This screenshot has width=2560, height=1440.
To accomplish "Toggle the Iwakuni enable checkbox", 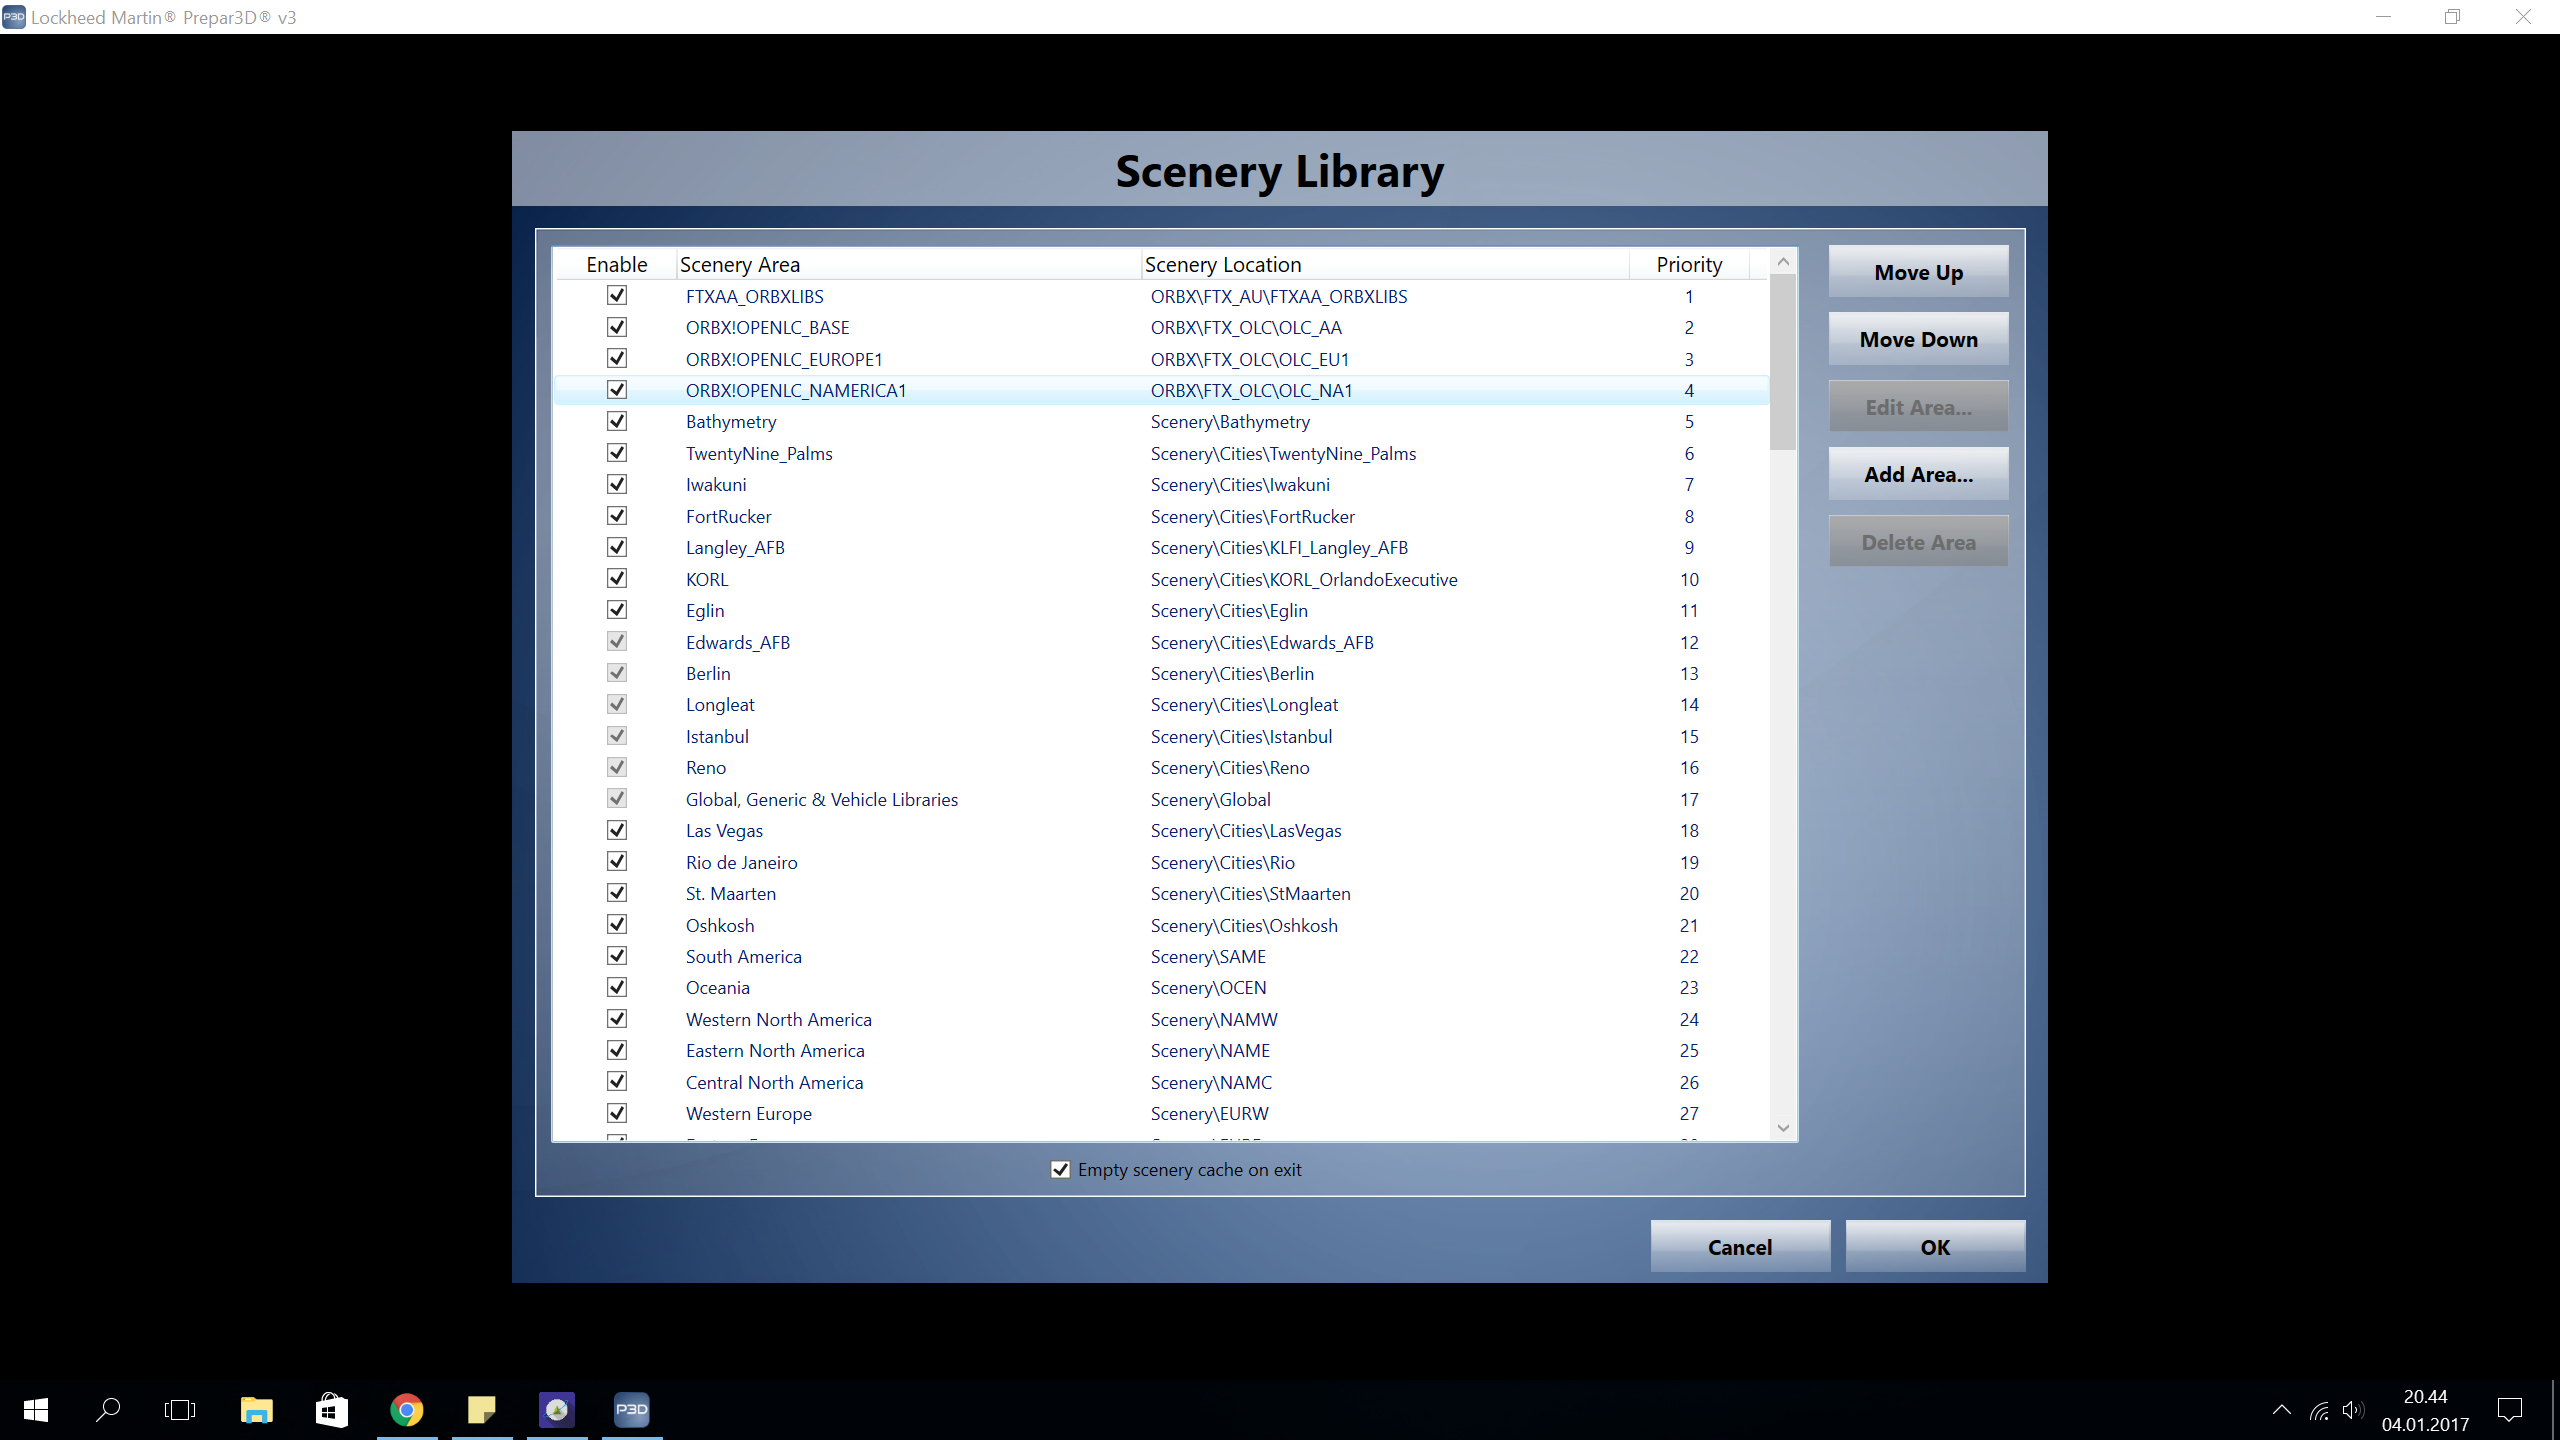I will tap(617, 484).
